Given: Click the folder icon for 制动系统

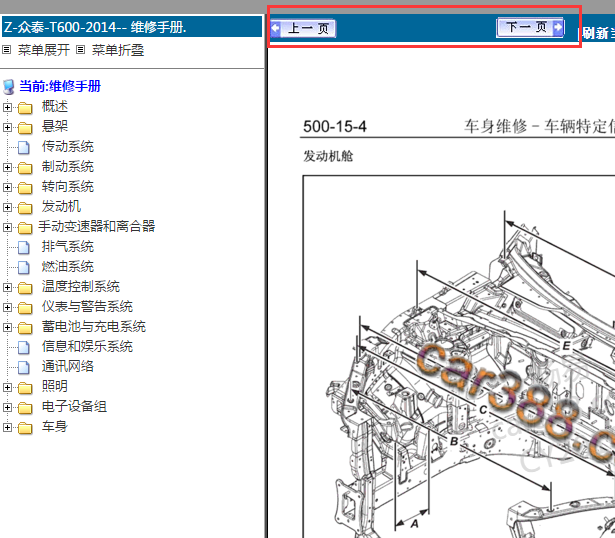Looking at the screenshot, I should click(25, 168).
